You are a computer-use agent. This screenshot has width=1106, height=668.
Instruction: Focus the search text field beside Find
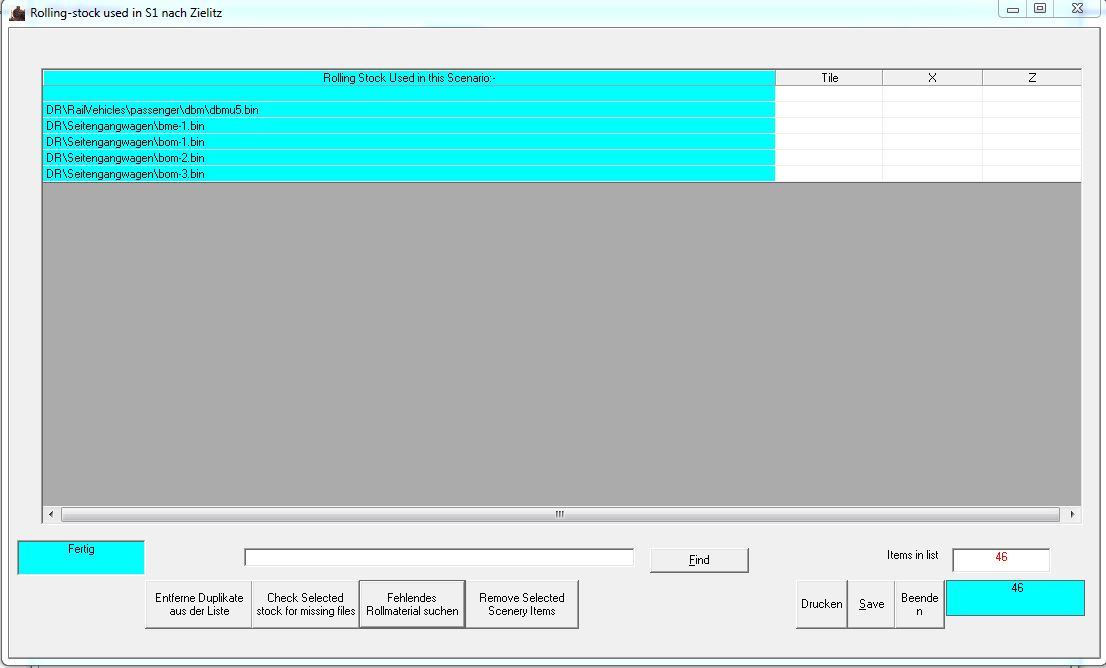tap(439, 557)
